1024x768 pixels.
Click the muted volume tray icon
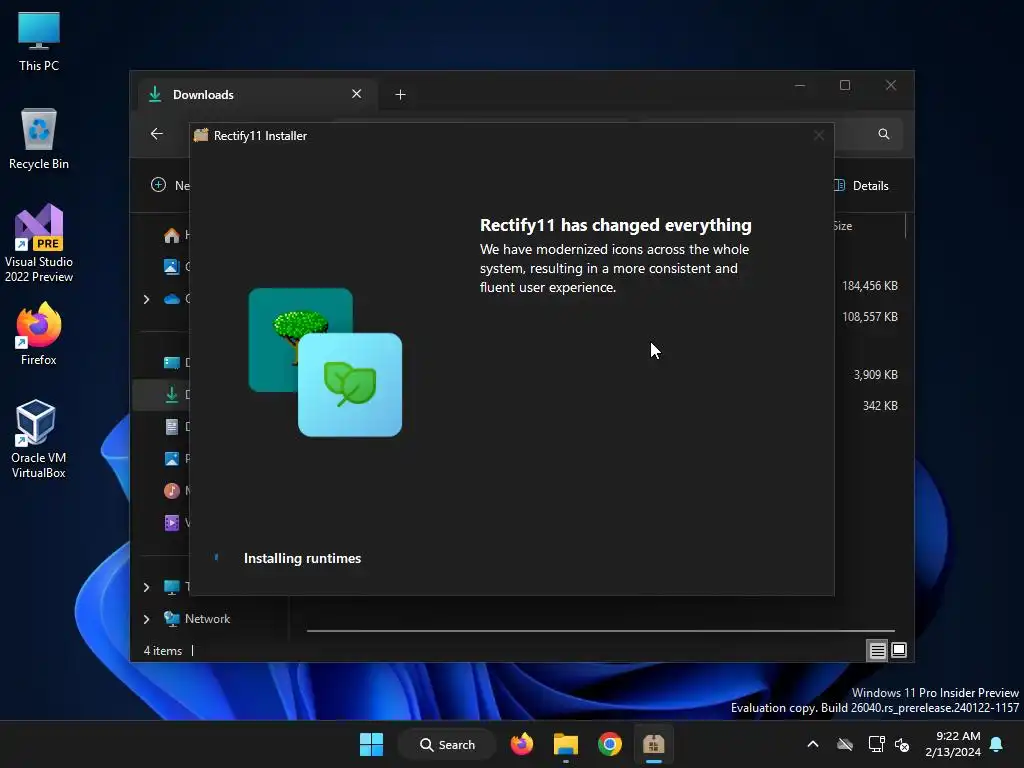(902, 744)
